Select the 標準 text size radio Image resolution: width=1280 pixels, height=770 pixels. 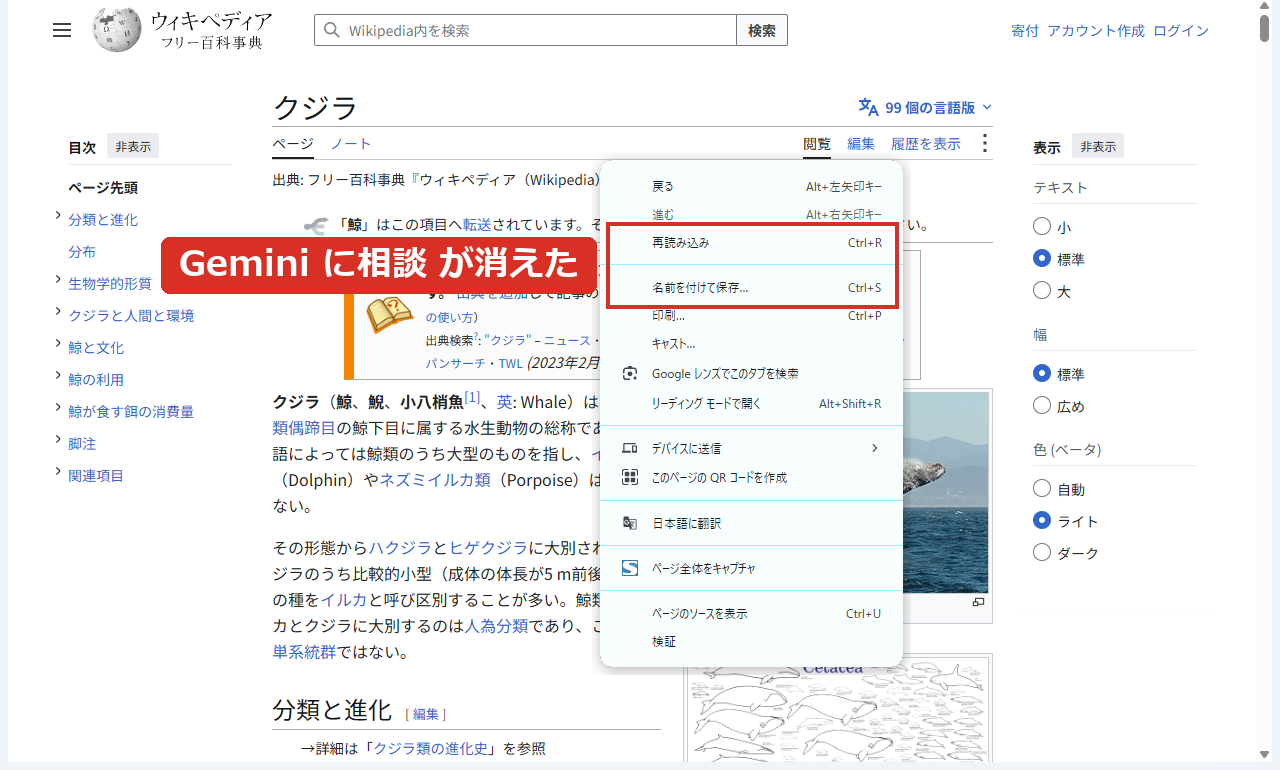1042,259
